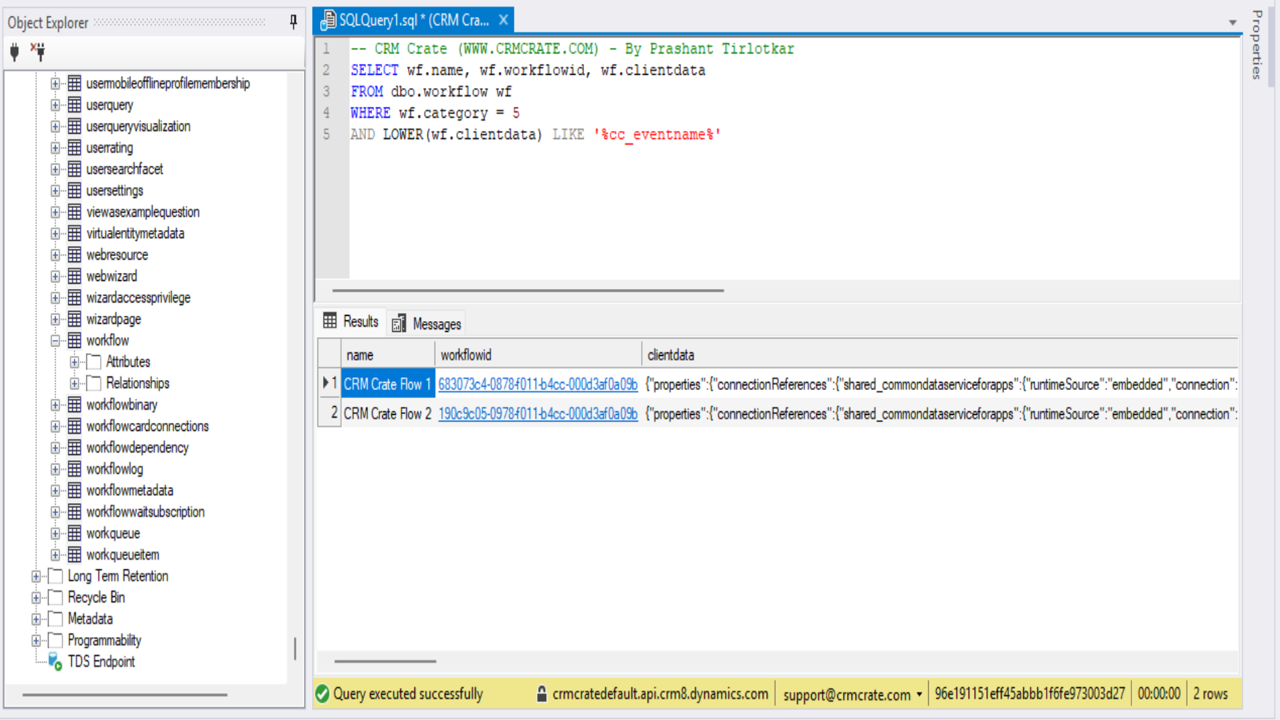Click the workflowdependency table icon
The height and width of the screenshot is (720, 1280).
click(x=74, y=448)
